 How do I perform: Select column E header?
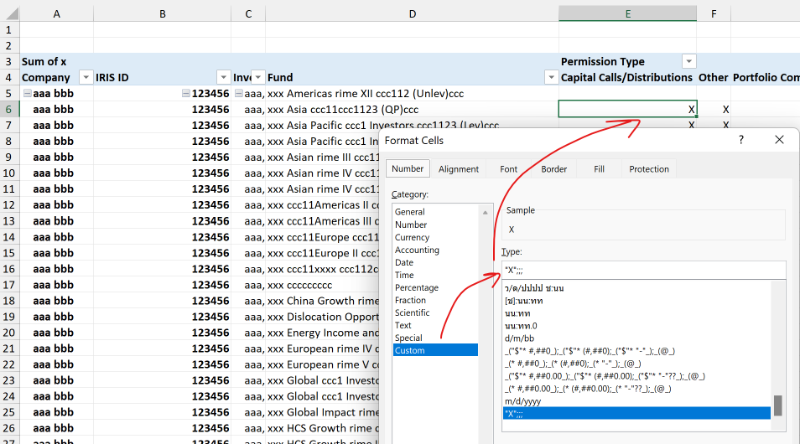coord(627,13)
